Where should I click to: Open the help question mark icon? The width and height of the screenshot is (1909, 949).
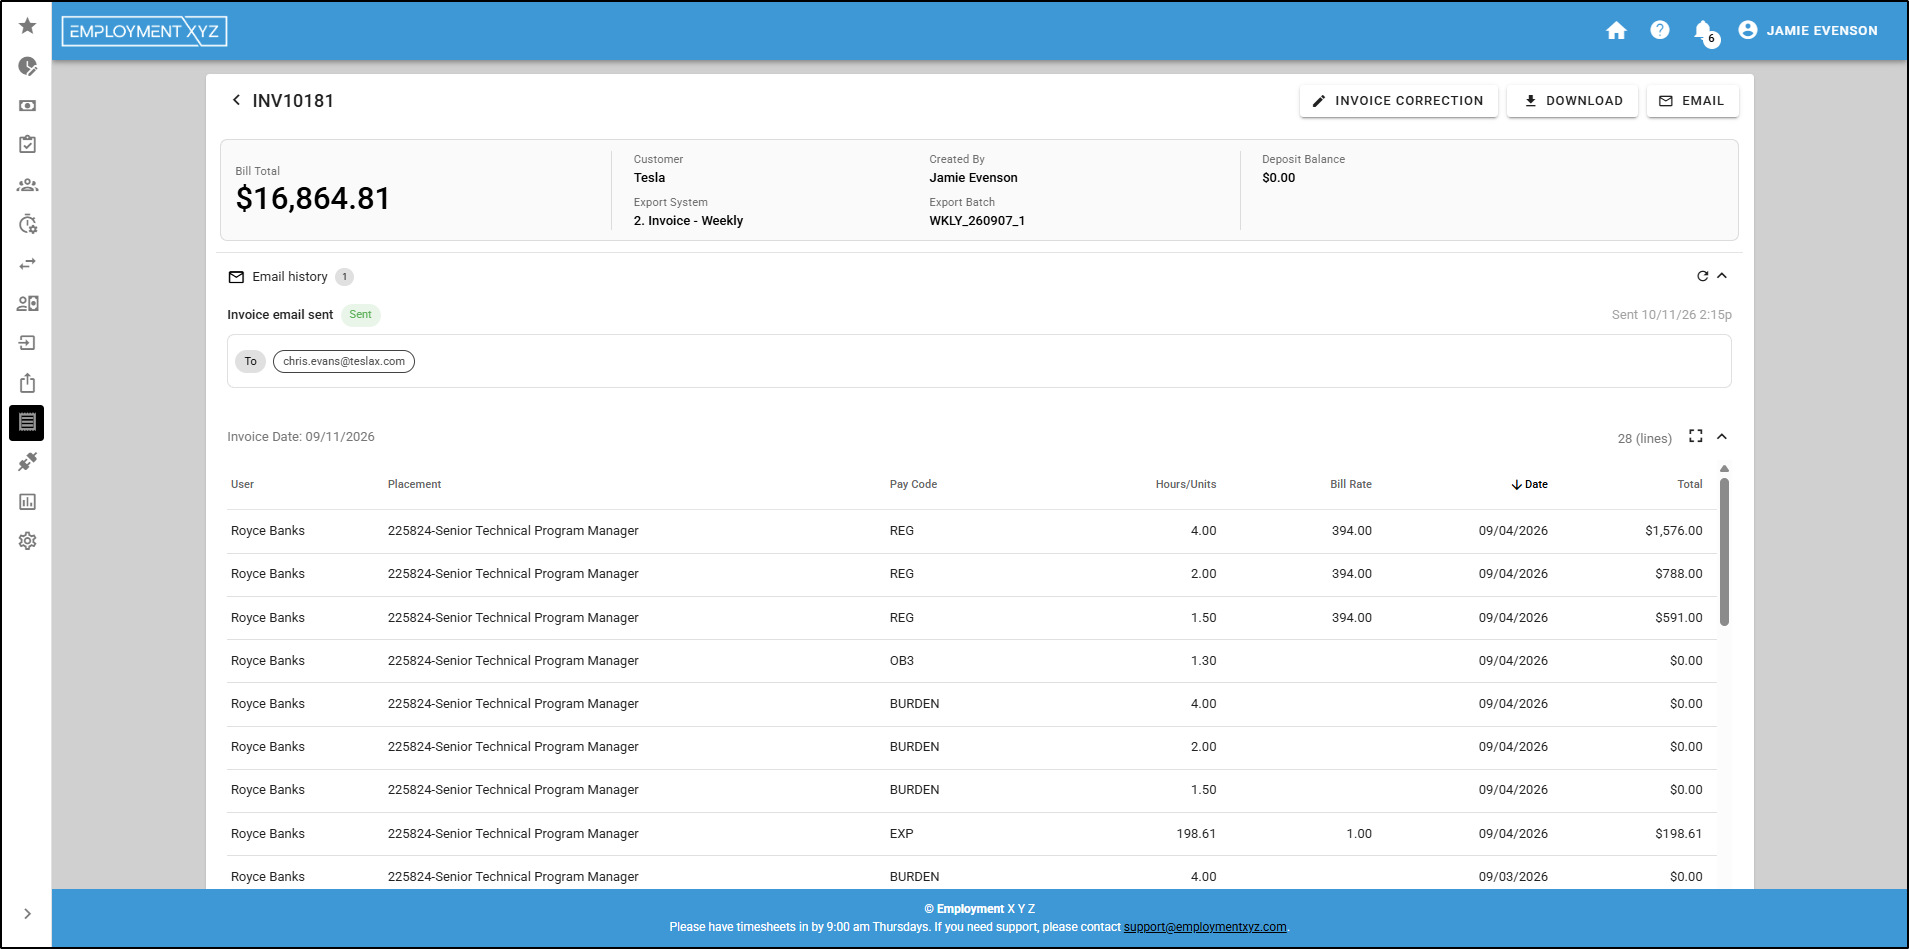1660,30
